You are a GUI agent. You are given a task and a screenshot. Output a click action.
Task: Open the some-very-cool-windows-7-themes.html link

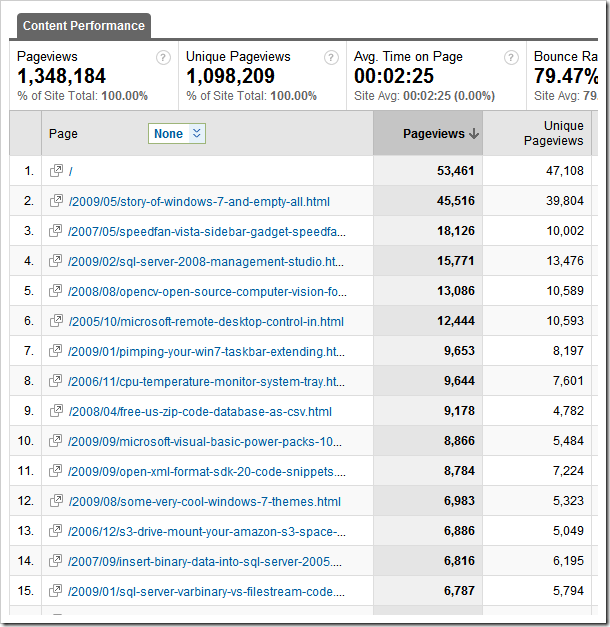204,501
